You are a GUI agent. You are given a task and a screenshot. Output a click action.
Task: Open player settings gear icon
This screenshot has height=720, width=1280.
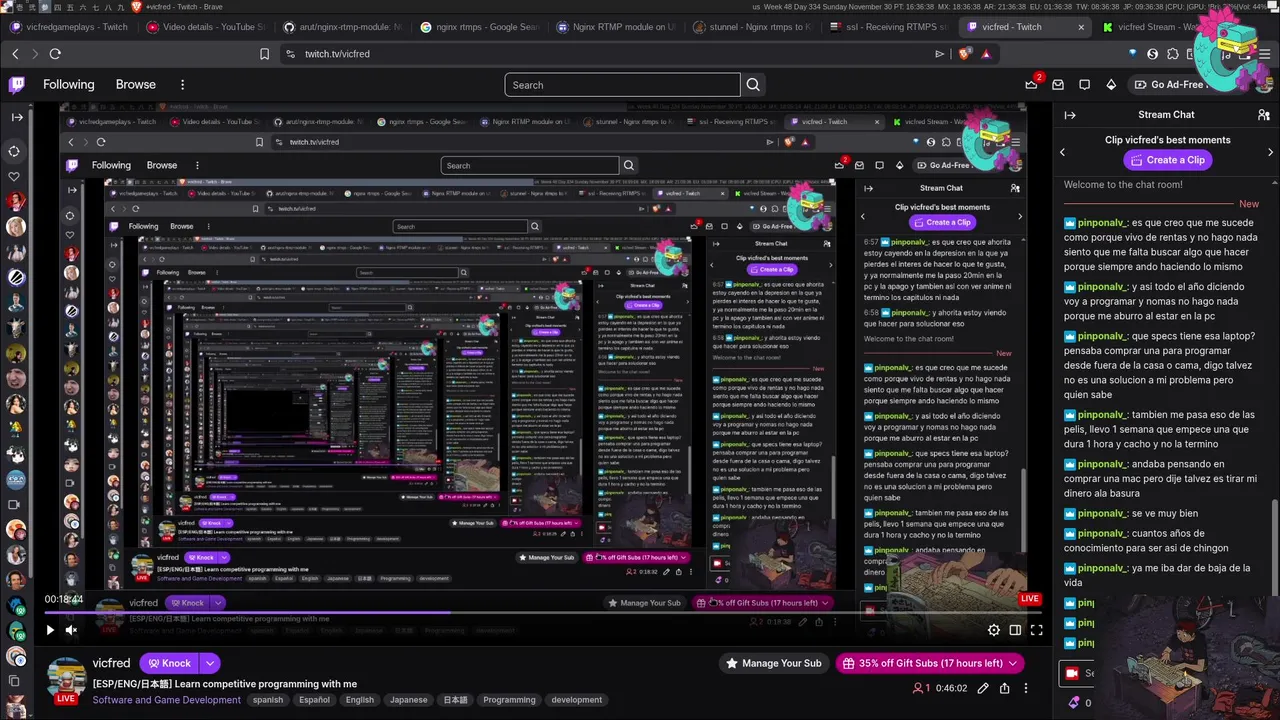pos(993,630)
